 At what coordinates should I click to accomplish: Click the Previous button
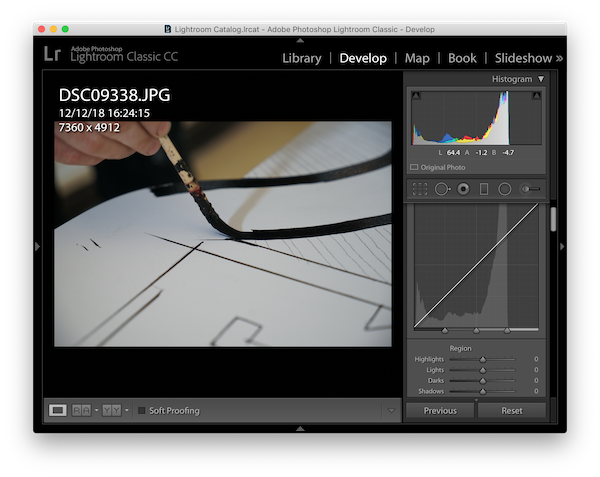pos(440,410)
